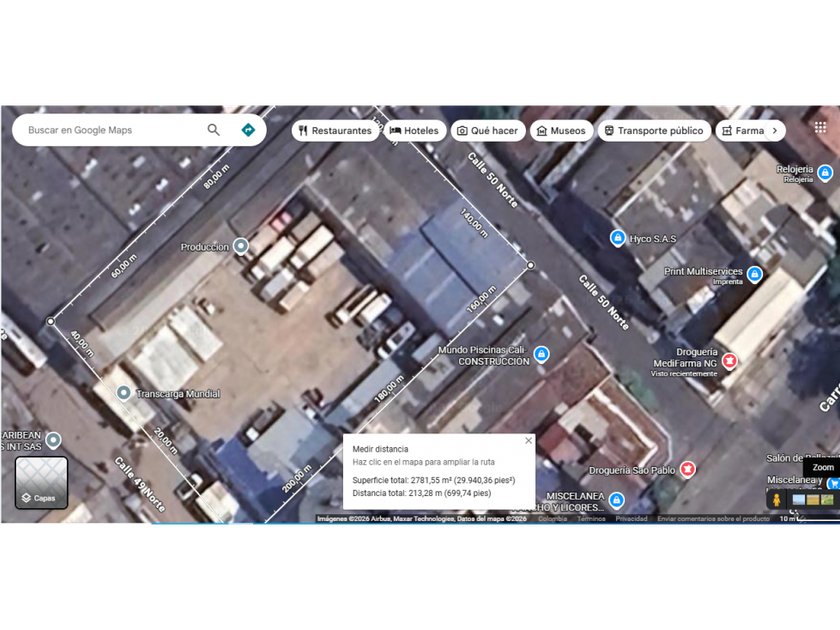
Task: Select the Droguería MediFarma NG marker
Action: click(730, 360)
